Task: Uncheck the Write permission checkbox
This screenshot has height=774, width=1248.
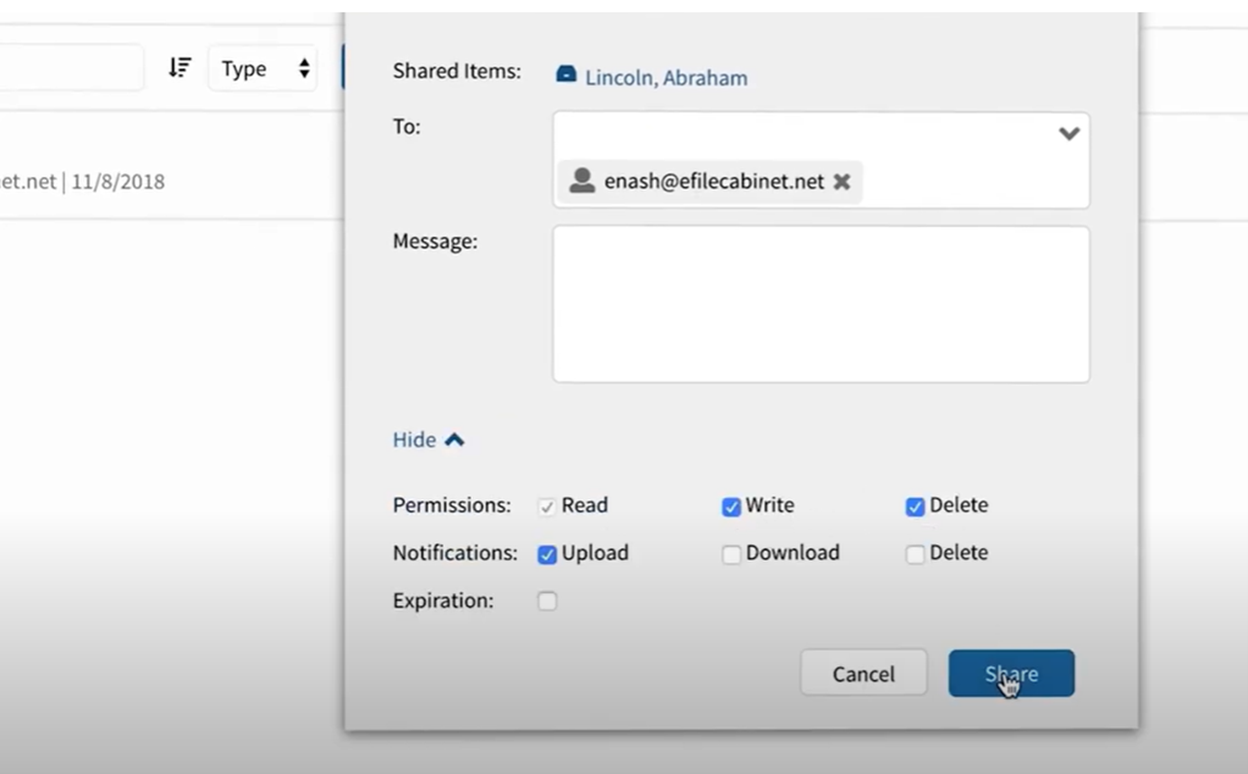Action: pos(731,507)
